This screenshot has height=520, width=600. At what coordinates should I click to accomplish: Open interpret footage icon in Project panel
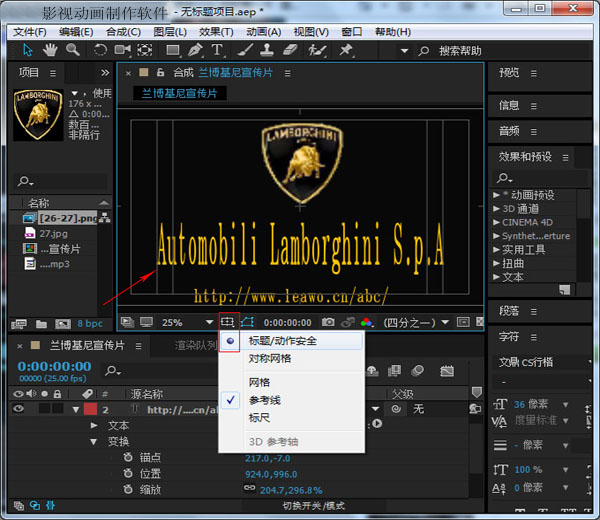pyautogui.click(x=19, y=324)
